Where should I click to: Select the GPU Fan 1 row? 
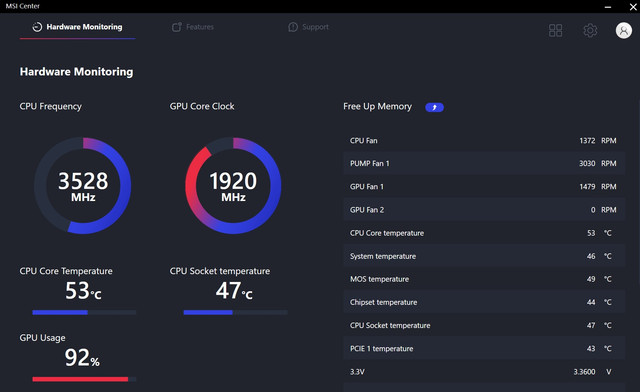(484, 187)
